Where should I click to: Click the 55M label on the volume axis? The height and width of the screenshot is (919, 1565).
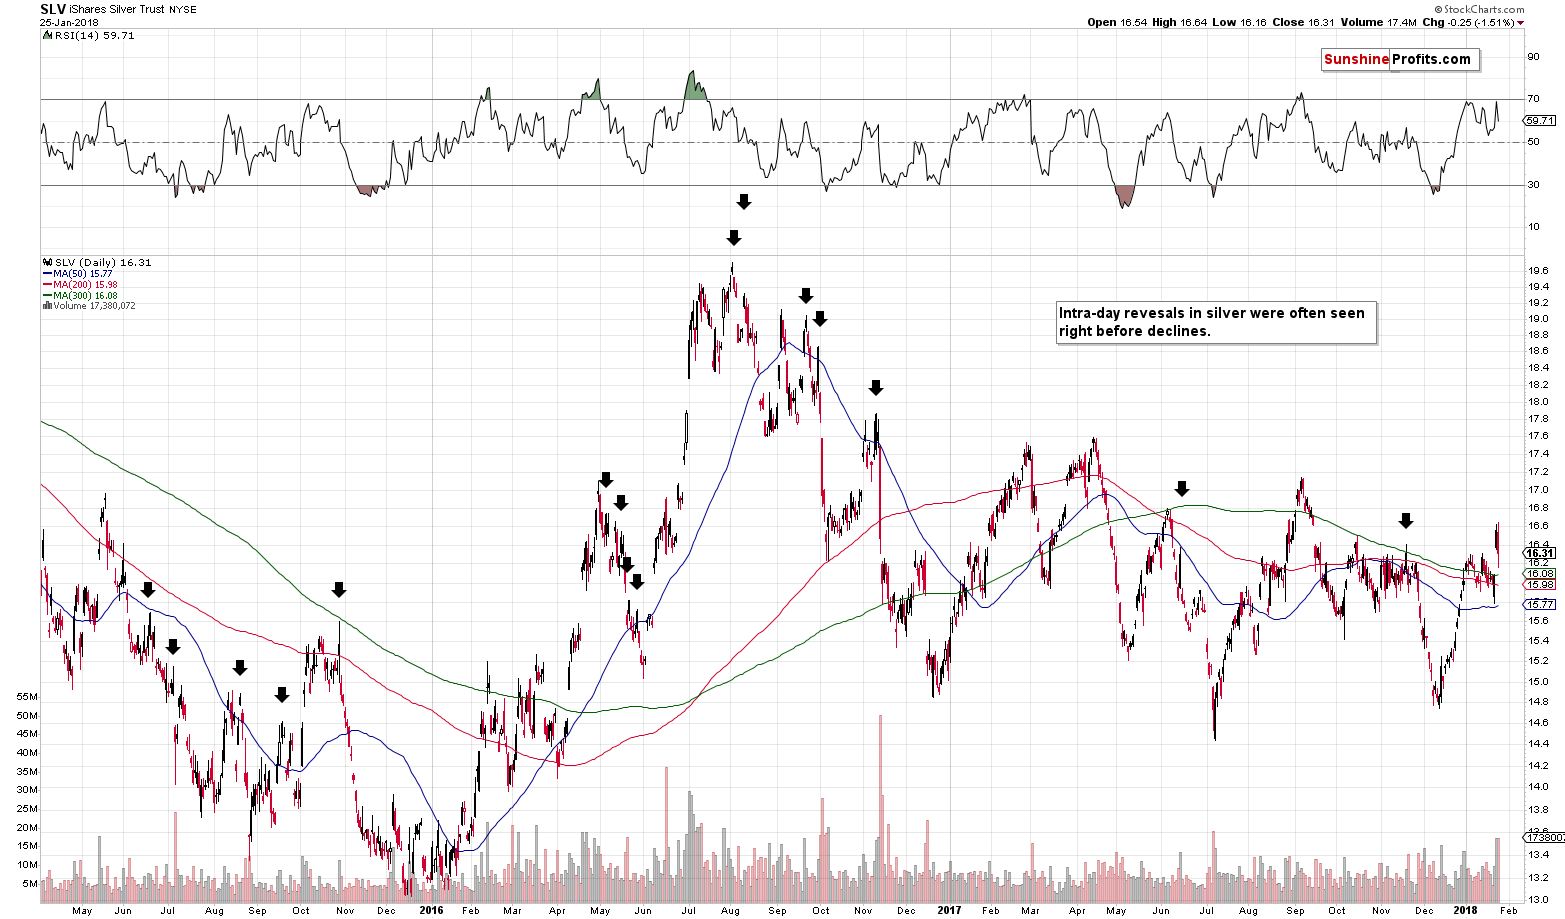(26, 696)
